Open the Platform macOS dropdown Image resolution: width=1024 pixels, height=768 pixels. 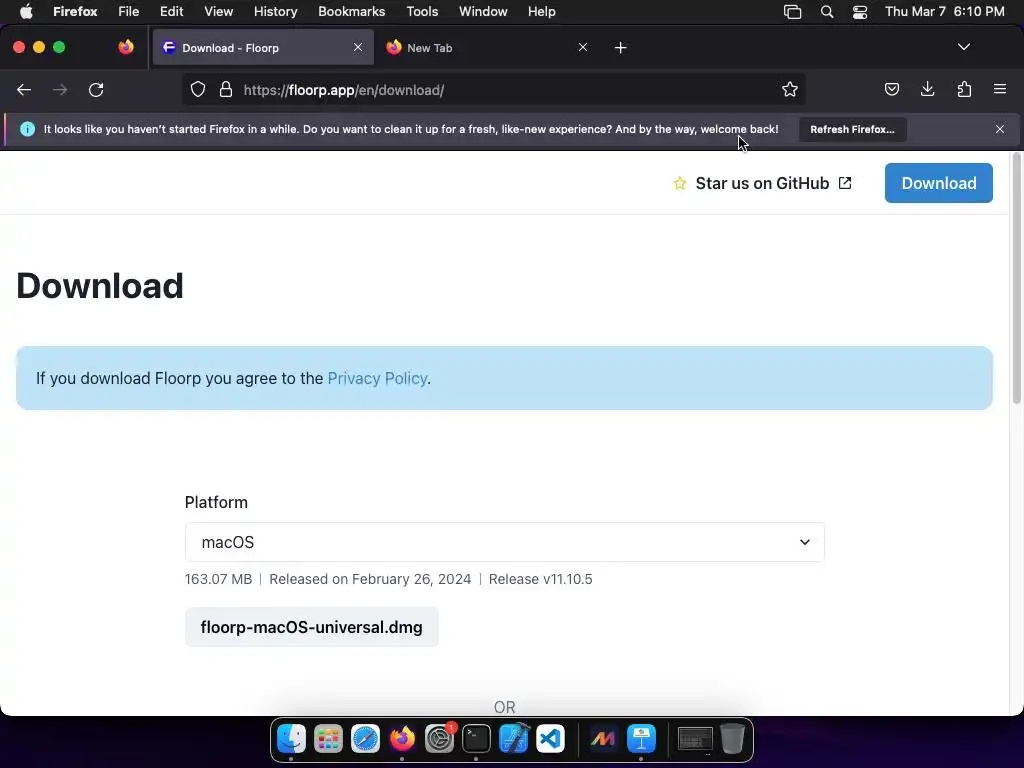click(x=504, y=542)
